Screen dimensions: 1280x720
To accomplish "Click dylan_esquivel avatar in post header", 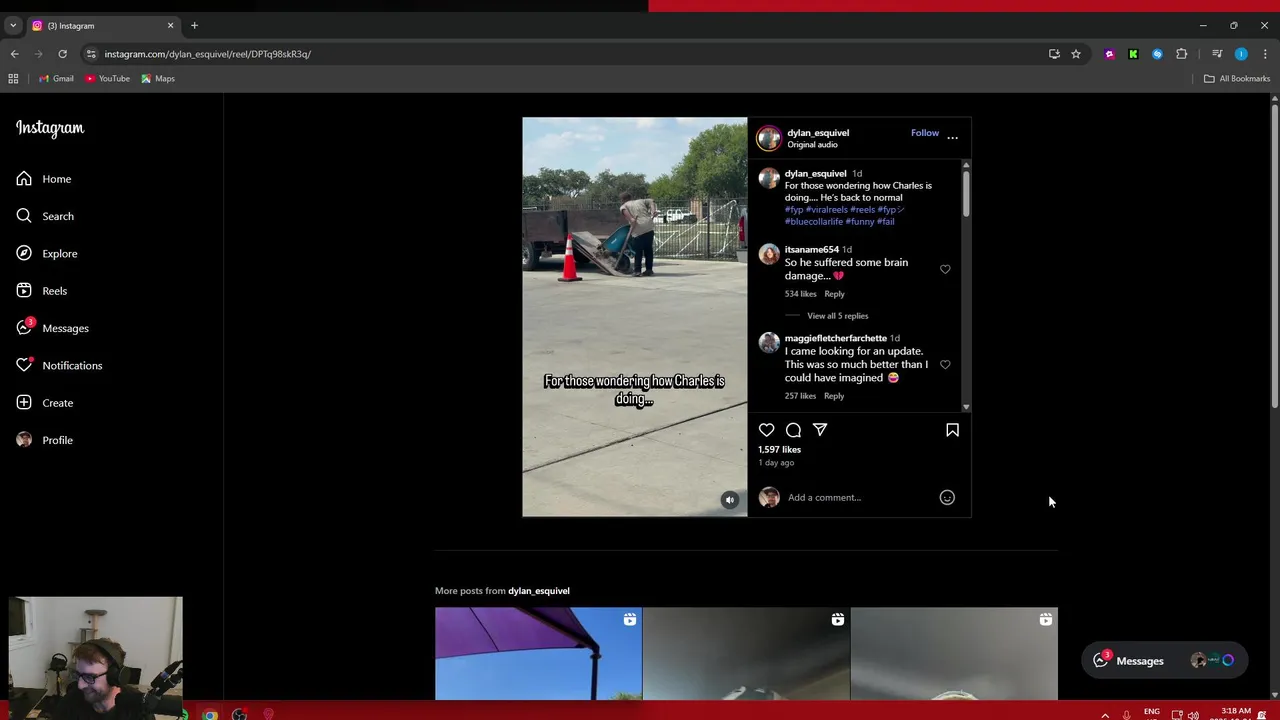I will (769, 138).
